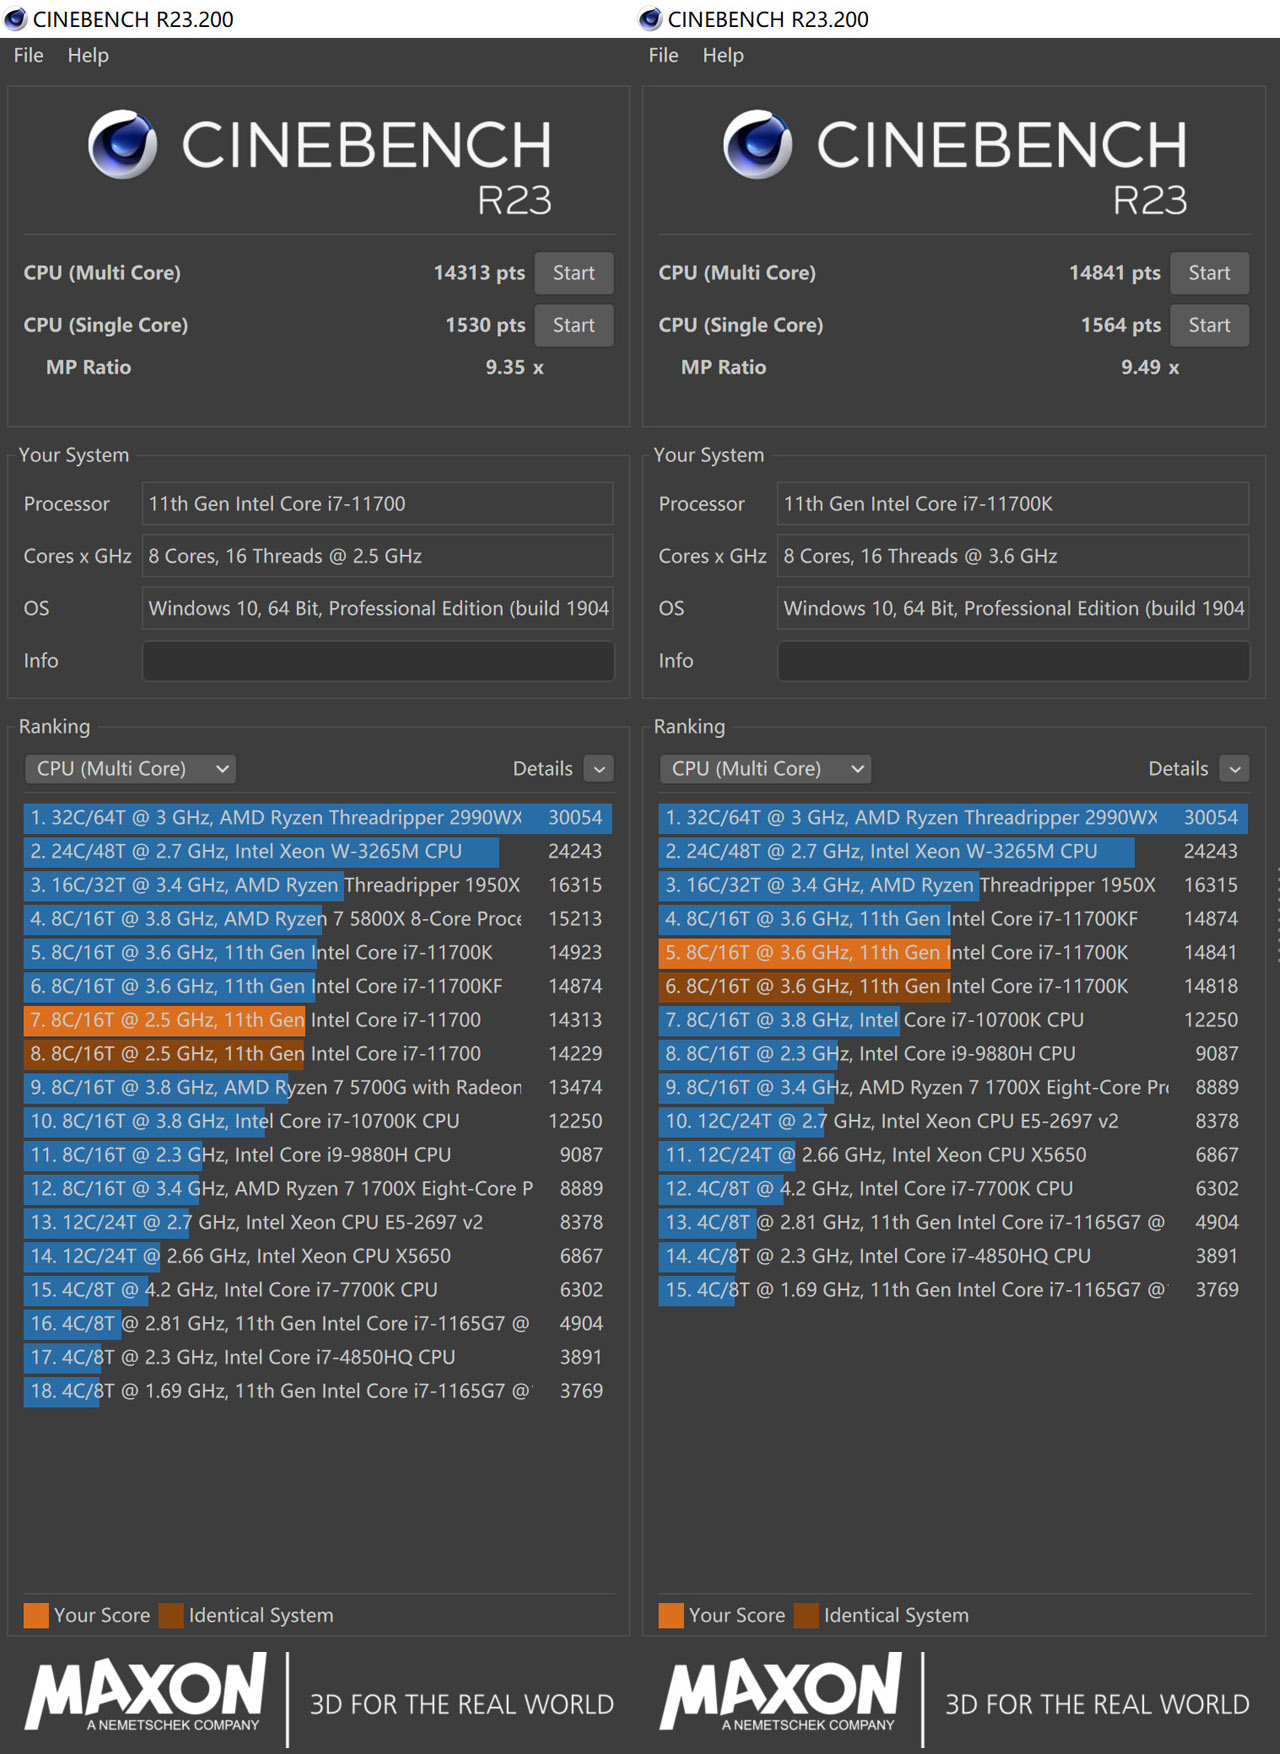Click Cinebench app icon in right window title bar

tap(650, 19)
